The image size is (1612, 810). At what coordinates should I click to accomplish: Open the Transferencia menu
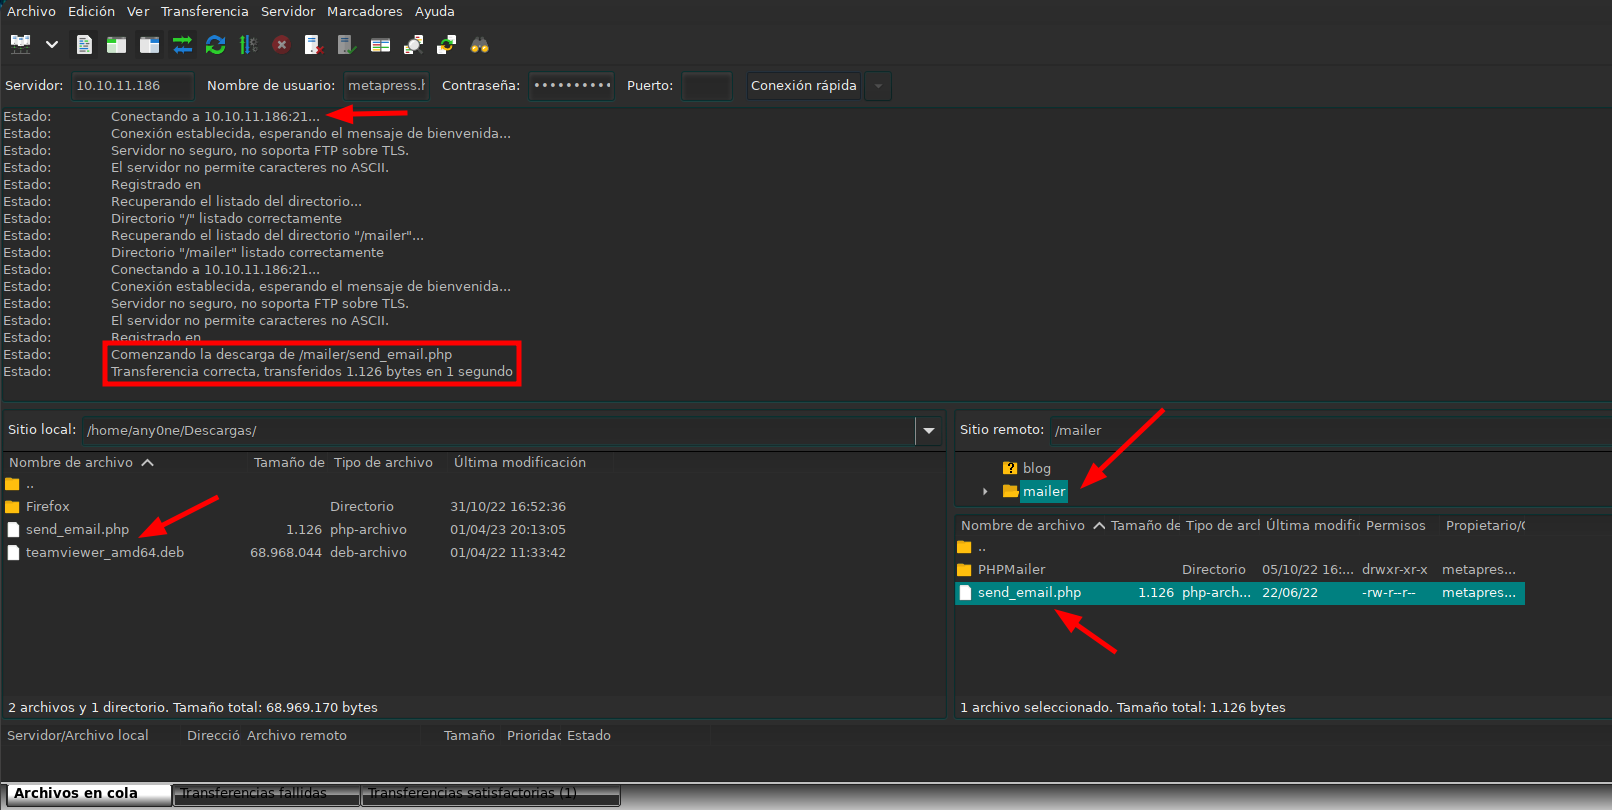(205, 11)
